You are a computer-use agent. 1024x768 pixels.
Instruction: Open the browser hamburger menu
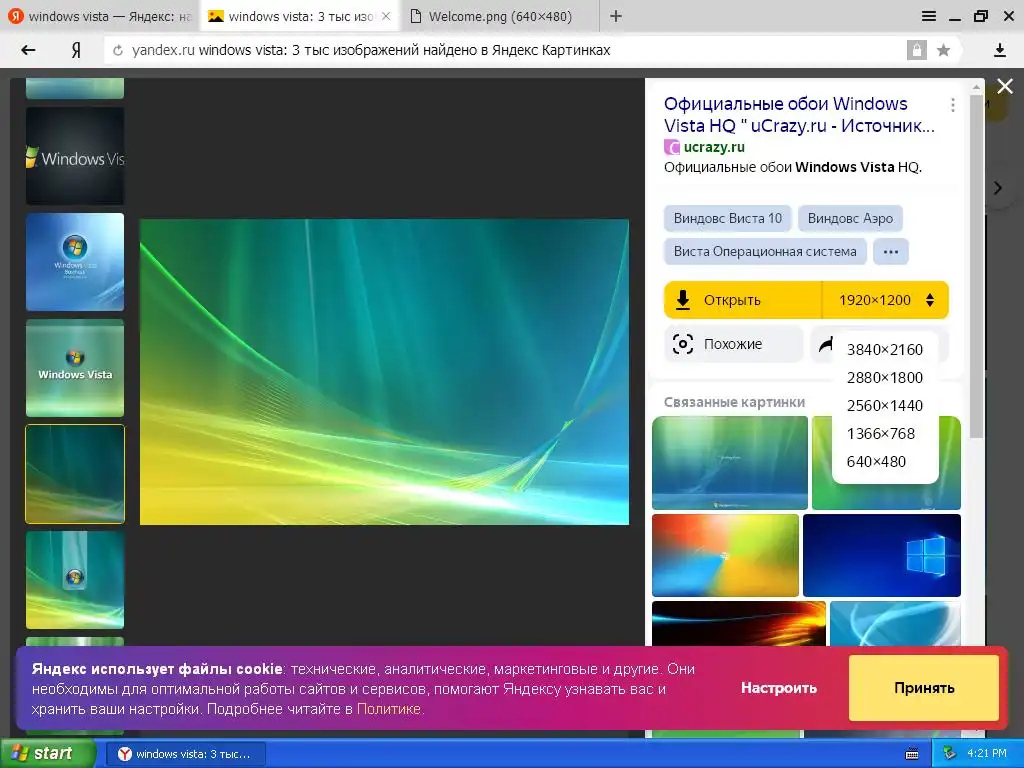tap(929, 16)
